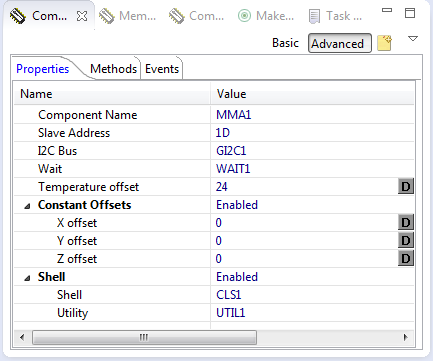The height and width of the screenshot is (361, 433).
Task: Select the Wait row label
Action: [50, 169]
